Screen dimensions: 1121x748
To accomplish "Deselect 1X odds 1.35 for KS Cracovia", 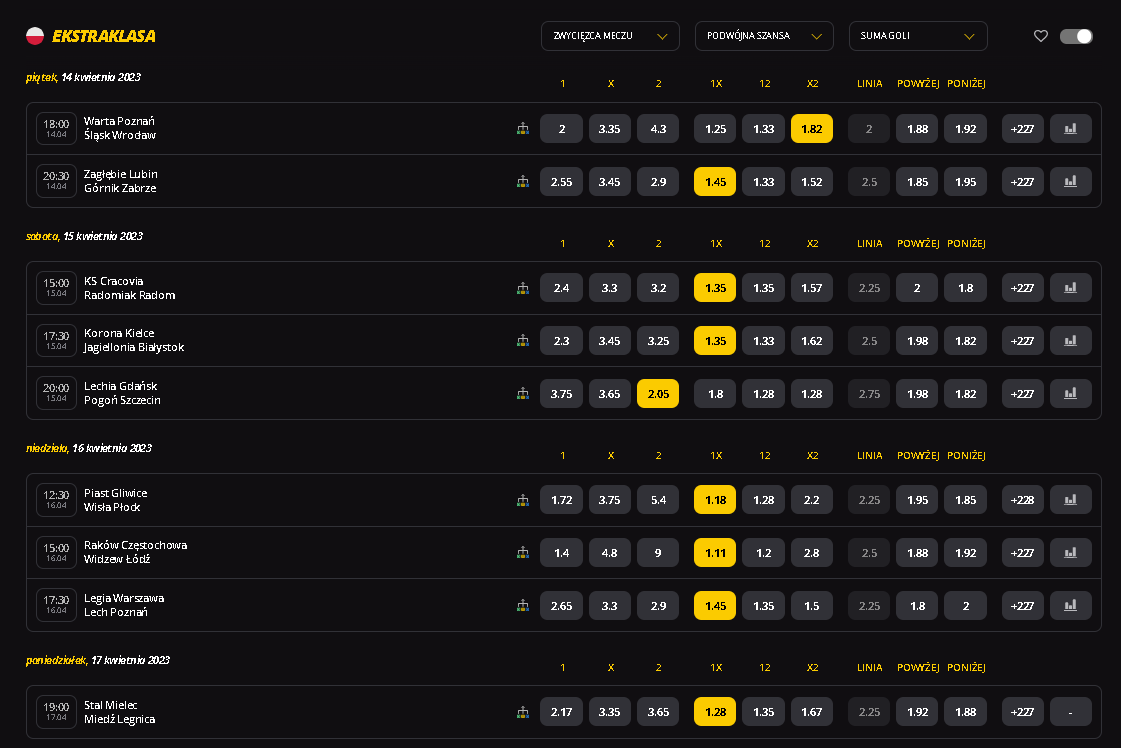I will tap(715, 287).
